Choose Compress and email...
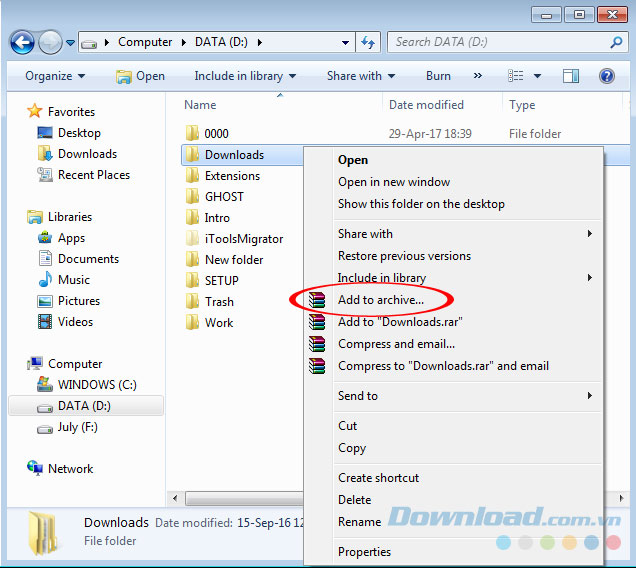 [x=453, y=344]
